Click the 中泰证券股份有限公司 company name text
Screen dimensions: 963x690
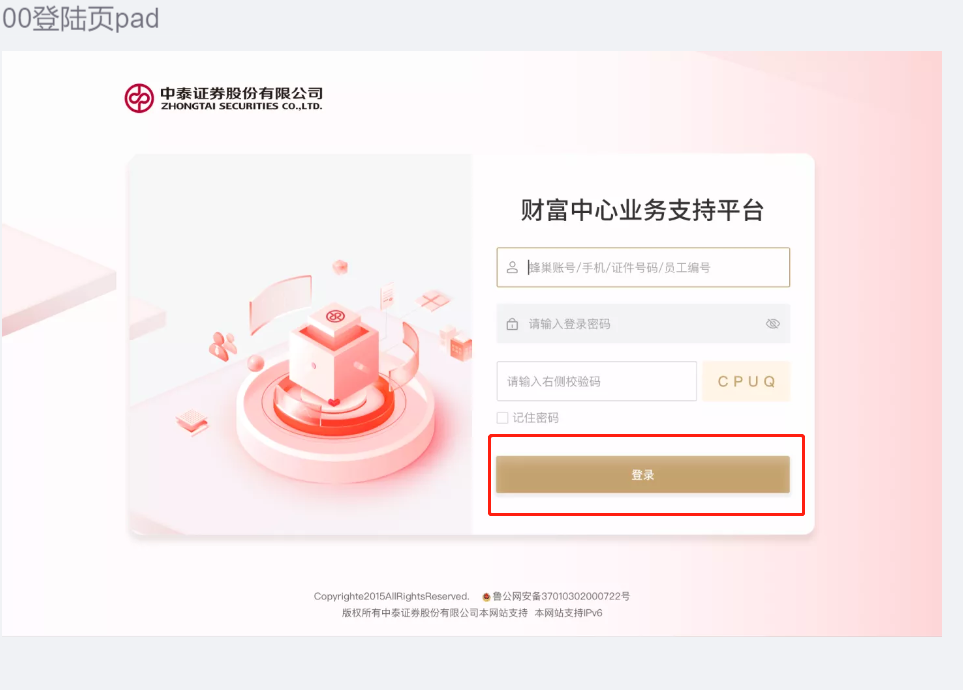[x=241, y=93]
